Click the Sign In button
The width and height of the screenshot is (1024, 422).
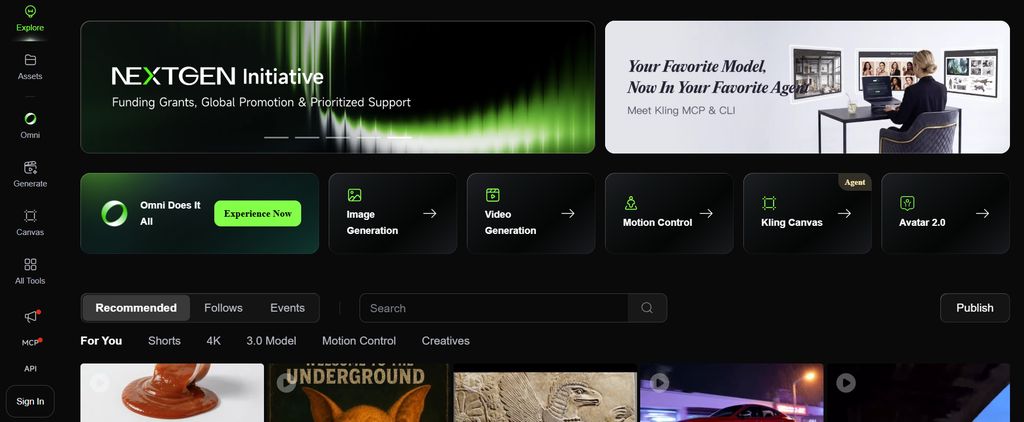pyautogui.click(x=30, y=401)
